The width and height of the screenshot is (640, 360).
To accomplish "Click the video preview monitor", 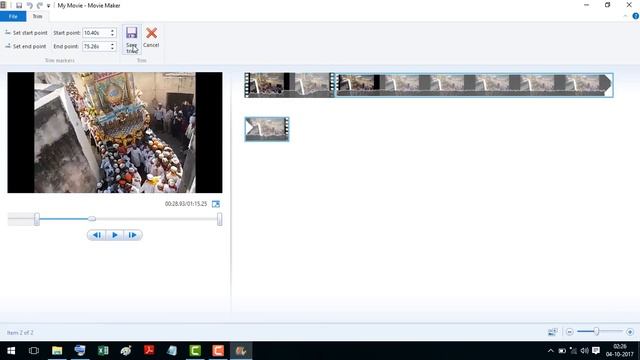I will coord(115,132).
